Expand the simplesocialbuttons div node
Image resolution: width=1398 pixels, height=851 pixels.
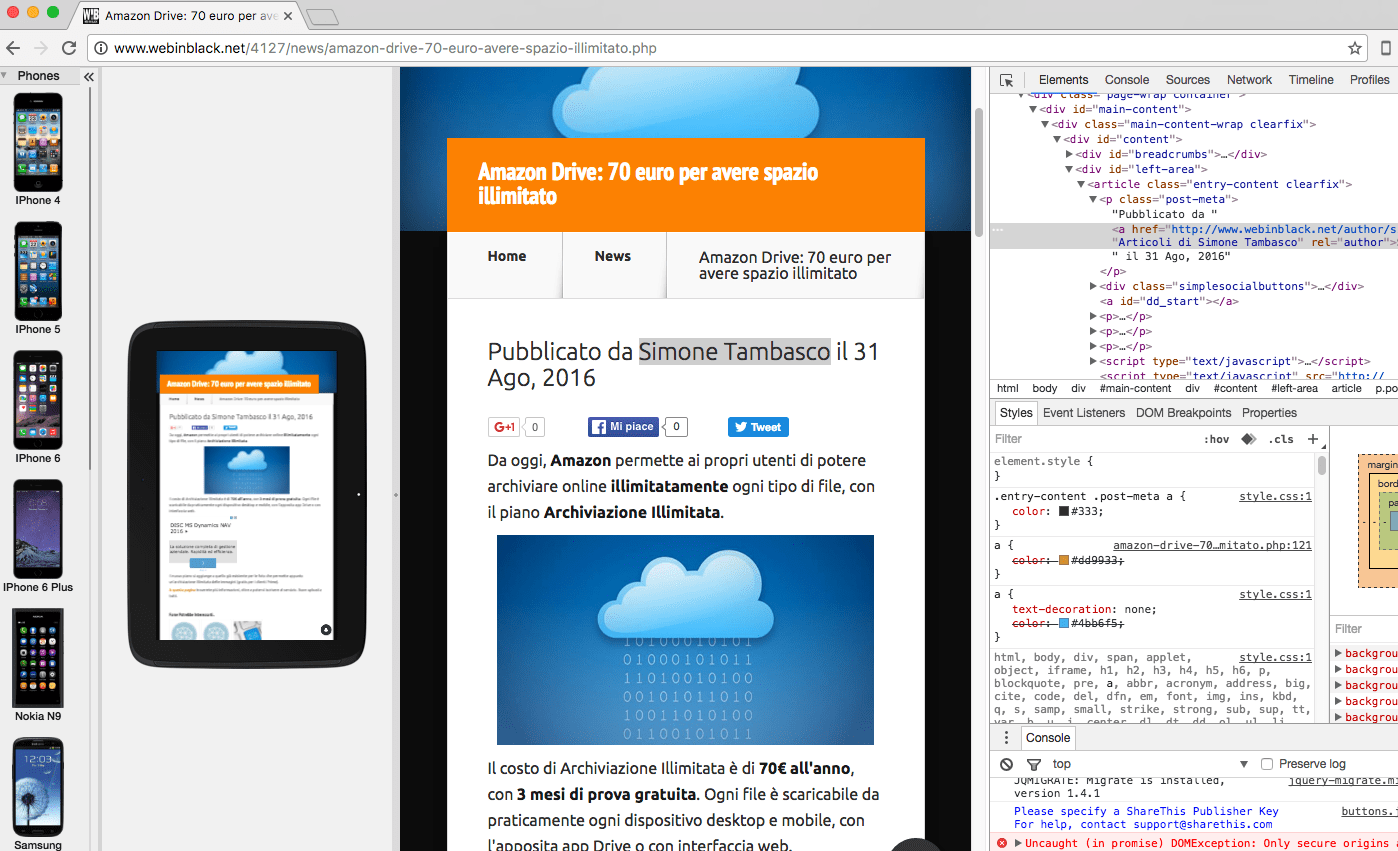[1093, 286]
